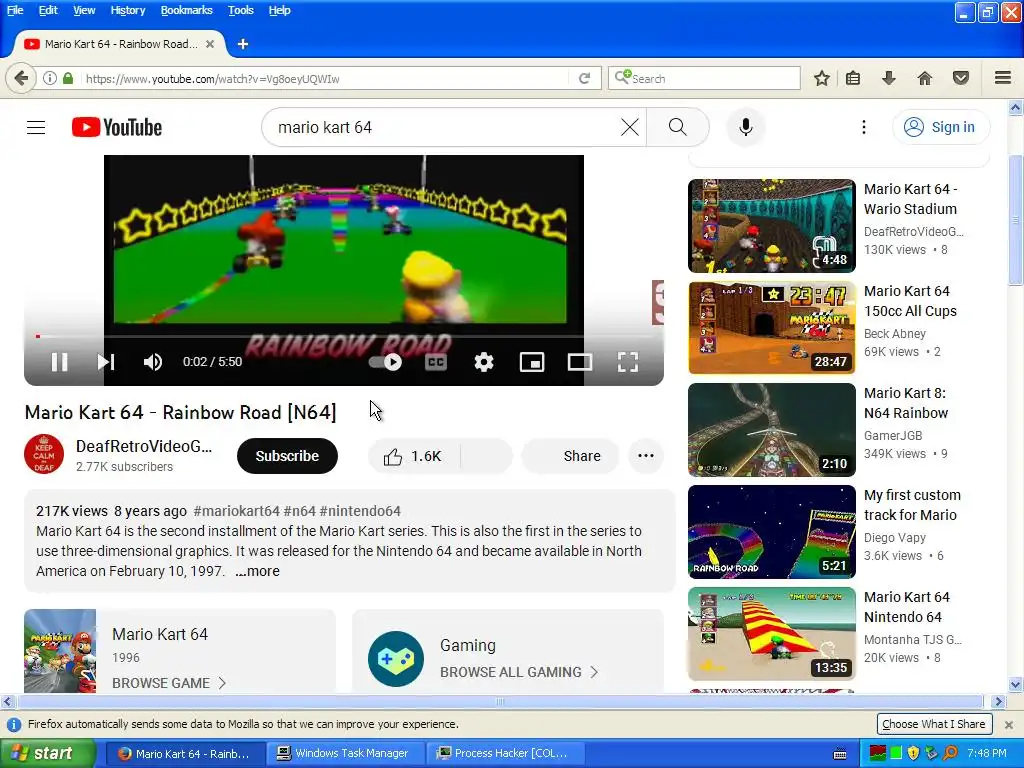Click Choose What I Share button
Screen dimensions: 1024x768
click(x=933, y=724)
